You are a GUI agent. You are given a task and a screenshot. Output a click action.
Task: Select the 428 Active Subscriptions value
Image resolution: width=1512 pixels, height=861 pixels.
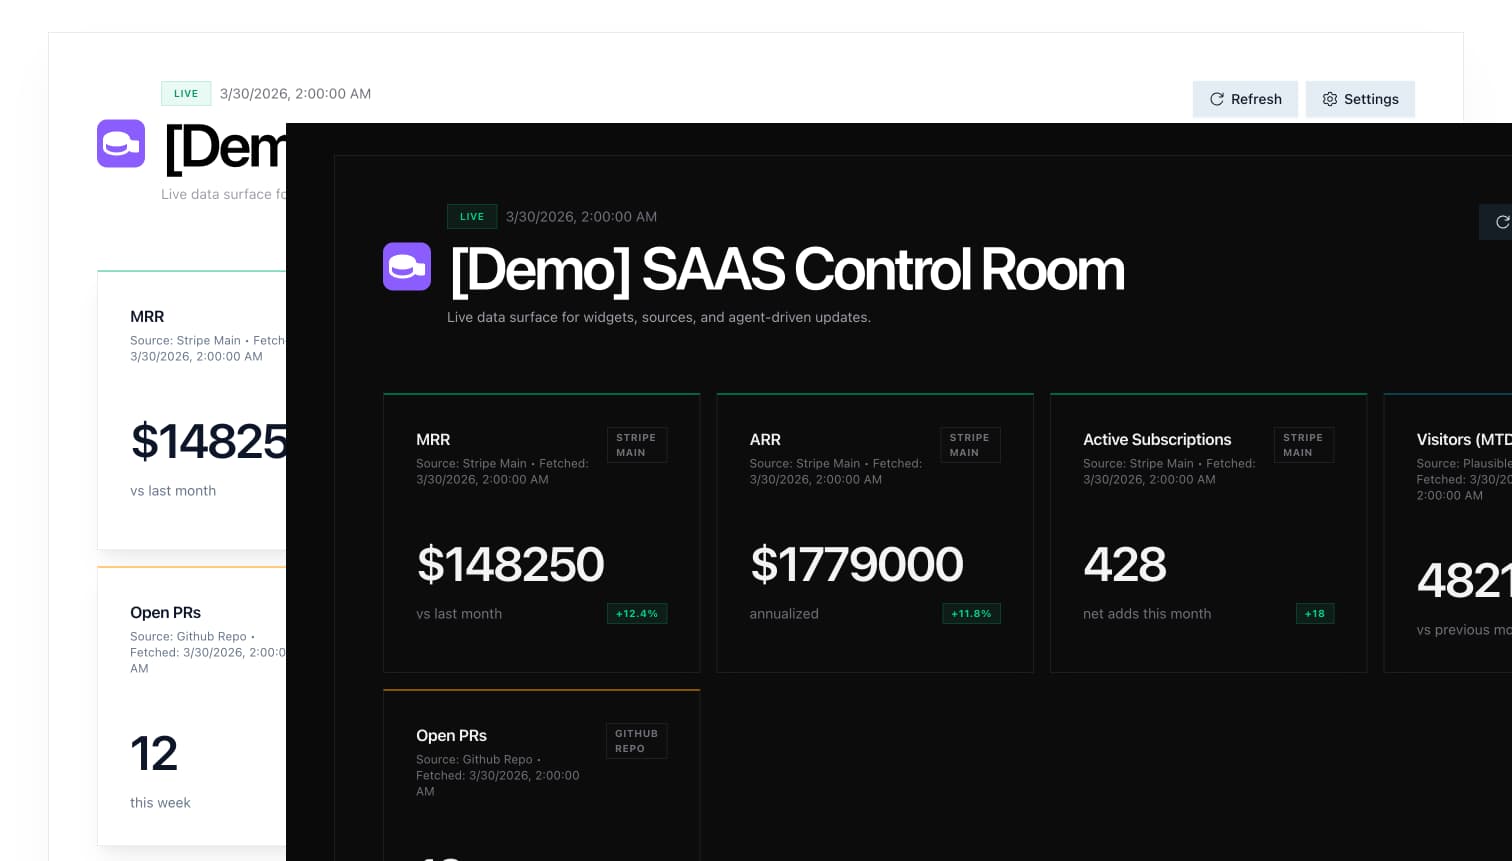tap(1125, 564)
